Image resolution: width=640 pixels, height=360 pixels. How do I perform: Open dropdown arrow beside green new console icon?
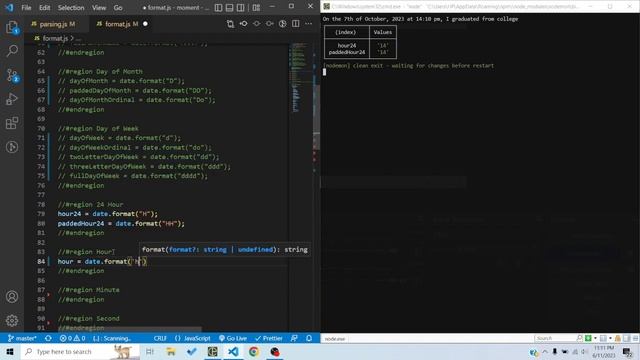[595, 338]
